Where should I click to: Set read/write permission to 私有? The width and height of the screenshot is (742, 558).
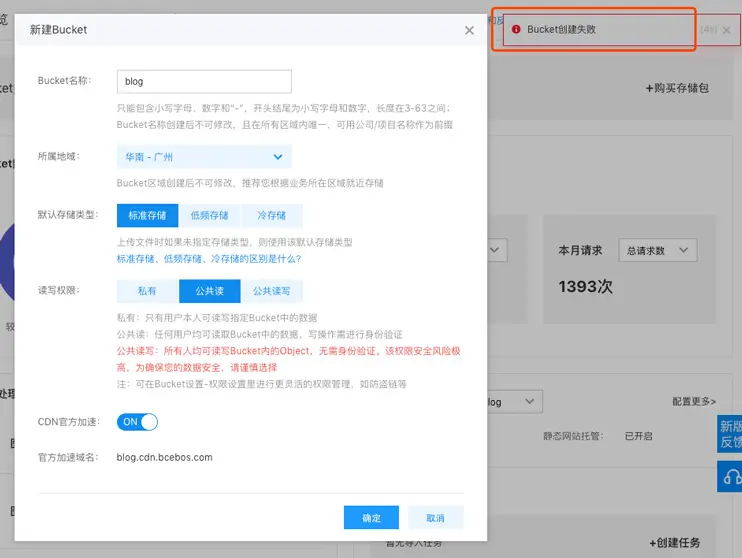(x=147, y=291)
